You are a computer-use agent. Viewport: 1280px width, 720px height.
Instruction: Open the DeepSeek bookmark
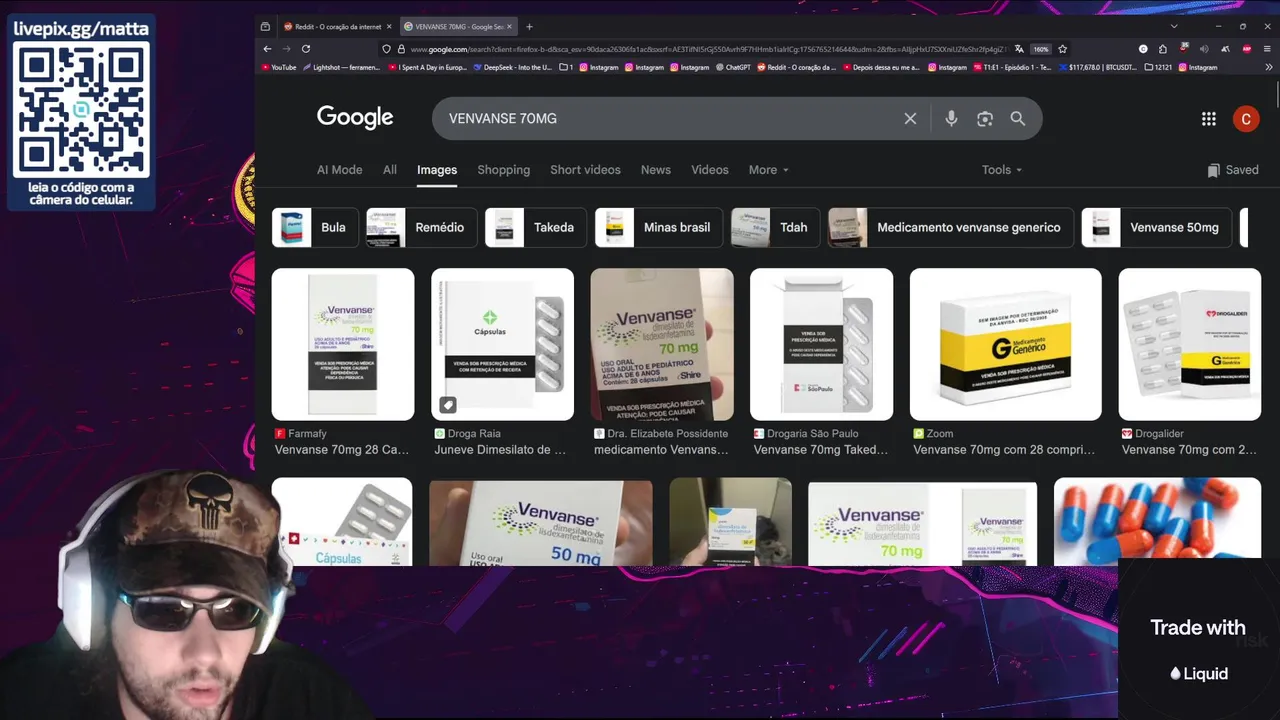[513, 67]
